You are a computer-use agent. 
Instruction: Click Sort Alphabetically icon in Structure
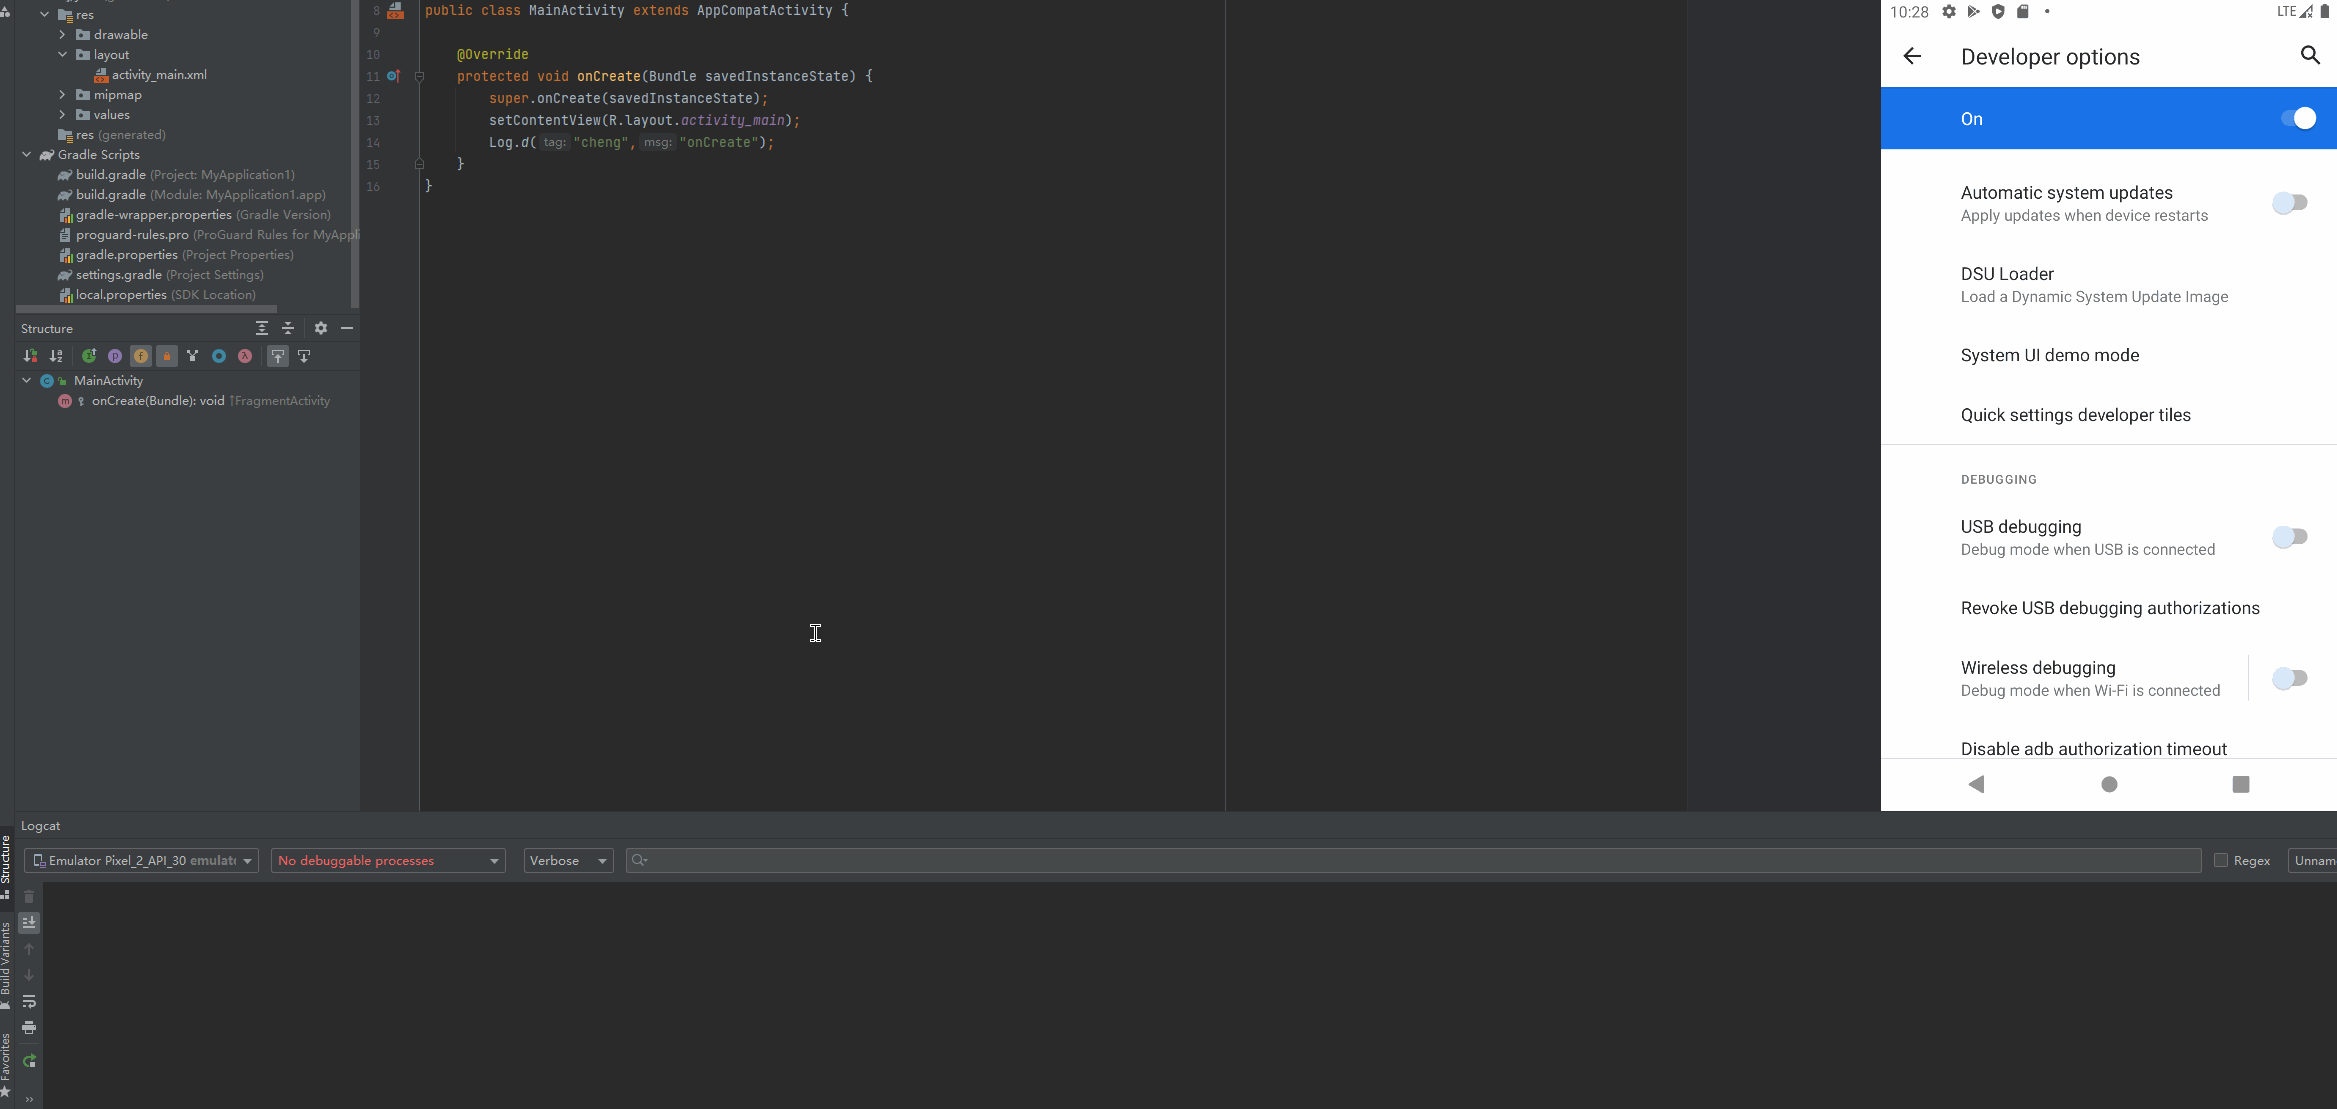(x=56, y=356)
